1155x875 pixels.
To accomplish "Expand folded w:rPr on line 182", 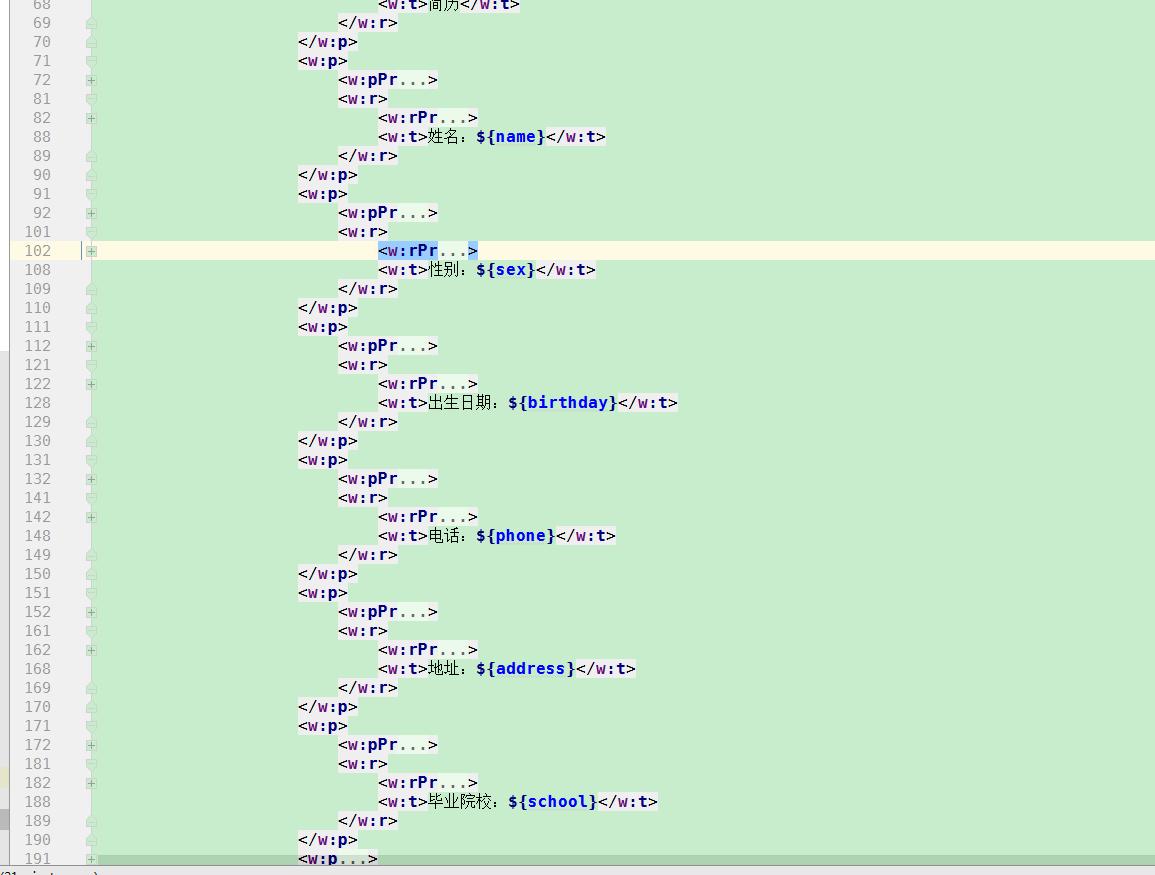I will pyautogui.click(x=91, y=784).
